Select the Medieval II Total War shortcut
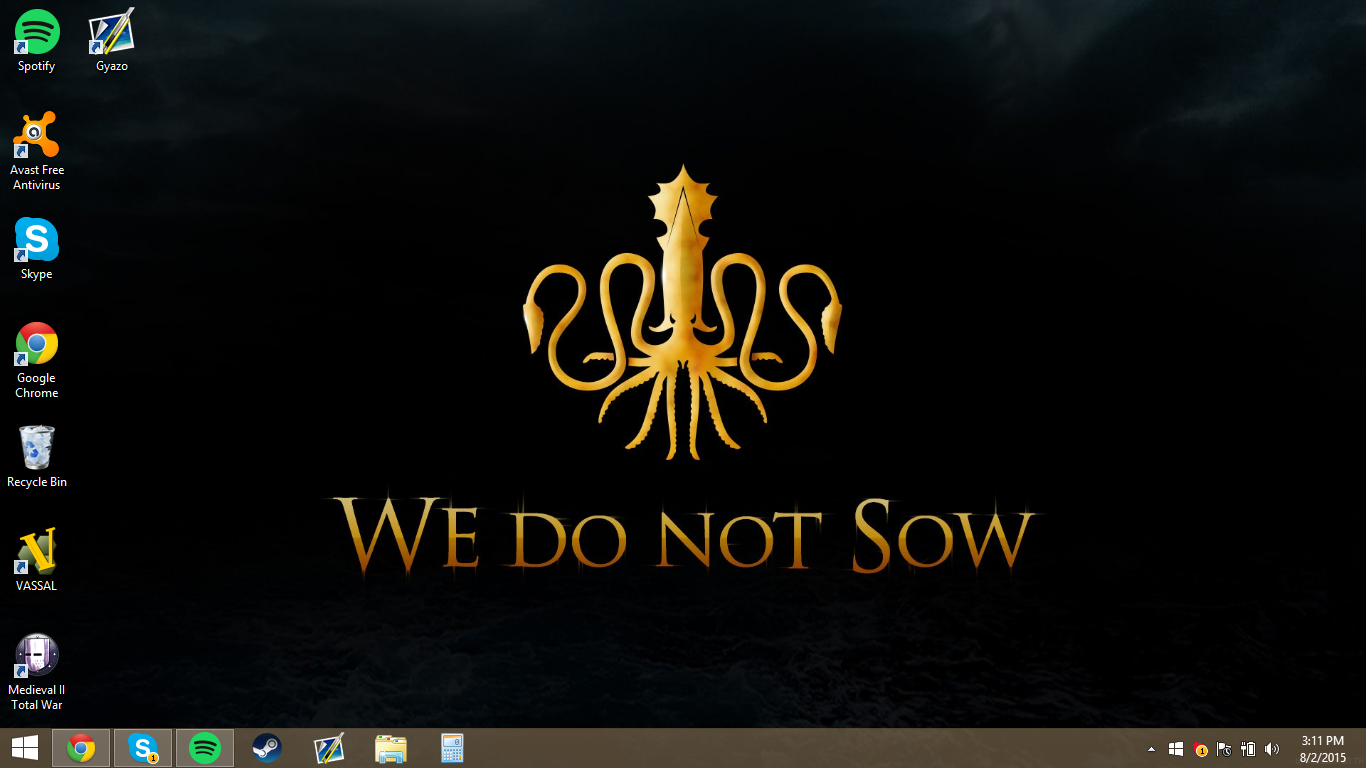 [x=37, y=672]
